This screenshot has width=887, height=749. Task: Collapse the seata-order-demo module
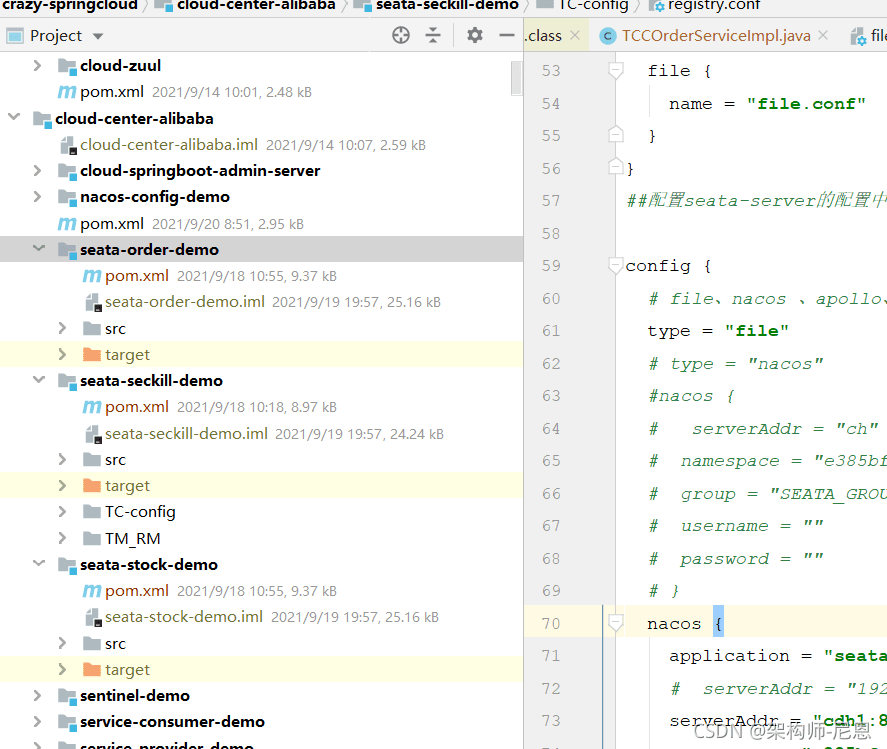(38, 249)
